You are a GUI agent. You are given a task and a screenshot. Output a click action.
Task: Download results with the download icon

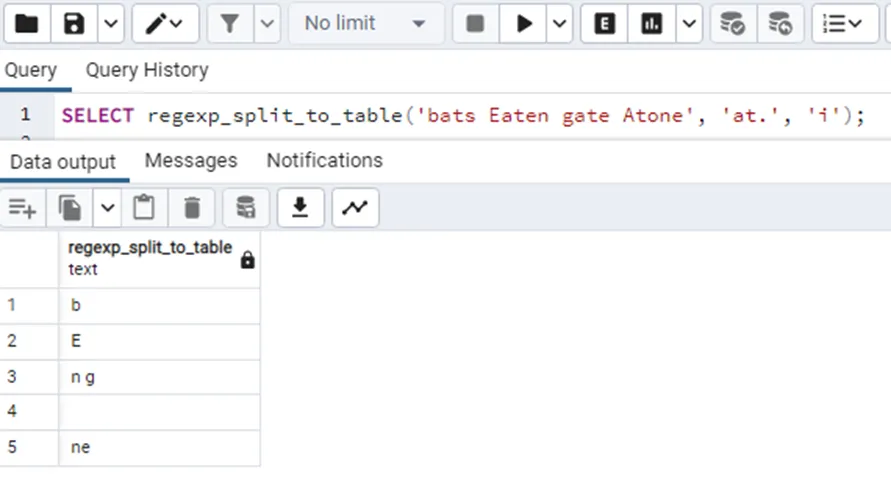click(x=299, y=207)
